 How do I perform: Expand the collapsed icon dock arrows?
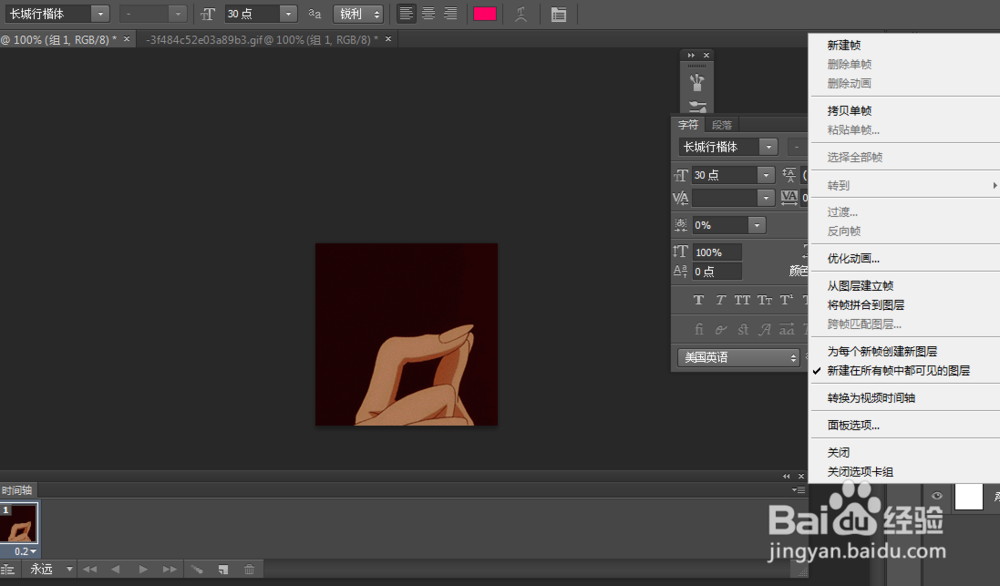(x=690, y=55)
